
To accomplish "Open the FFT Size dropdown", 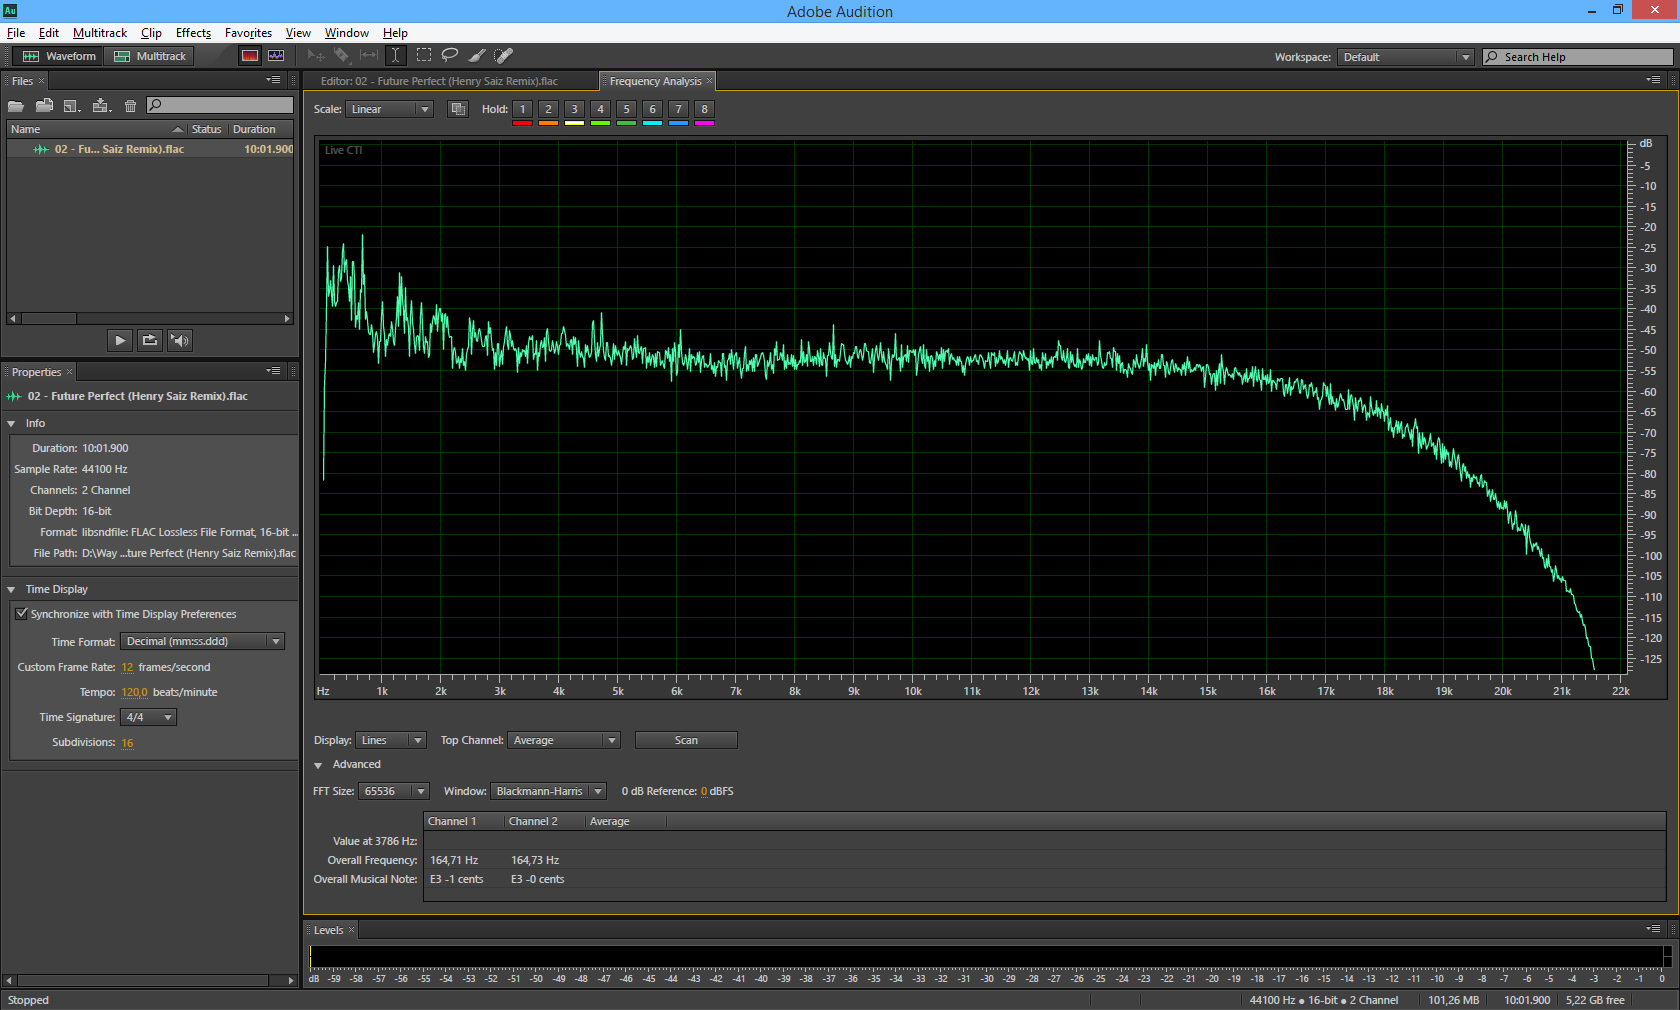I will (394, 791).
